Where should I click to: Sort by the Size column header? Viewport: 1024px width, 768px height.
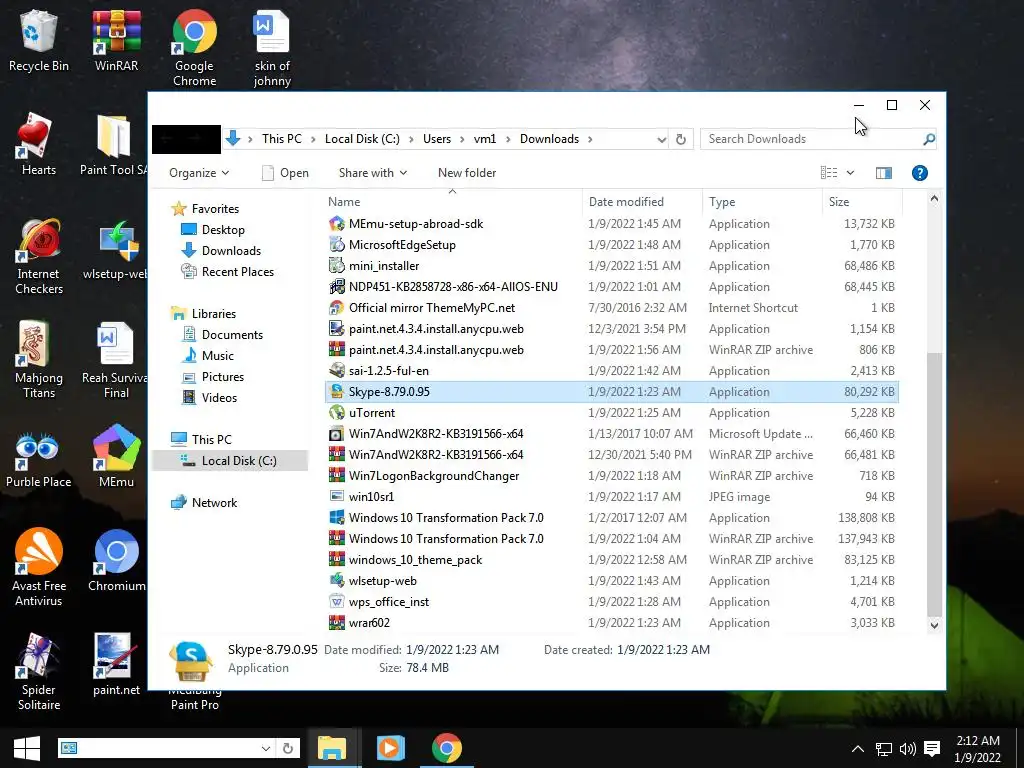[x=862, y=202]
